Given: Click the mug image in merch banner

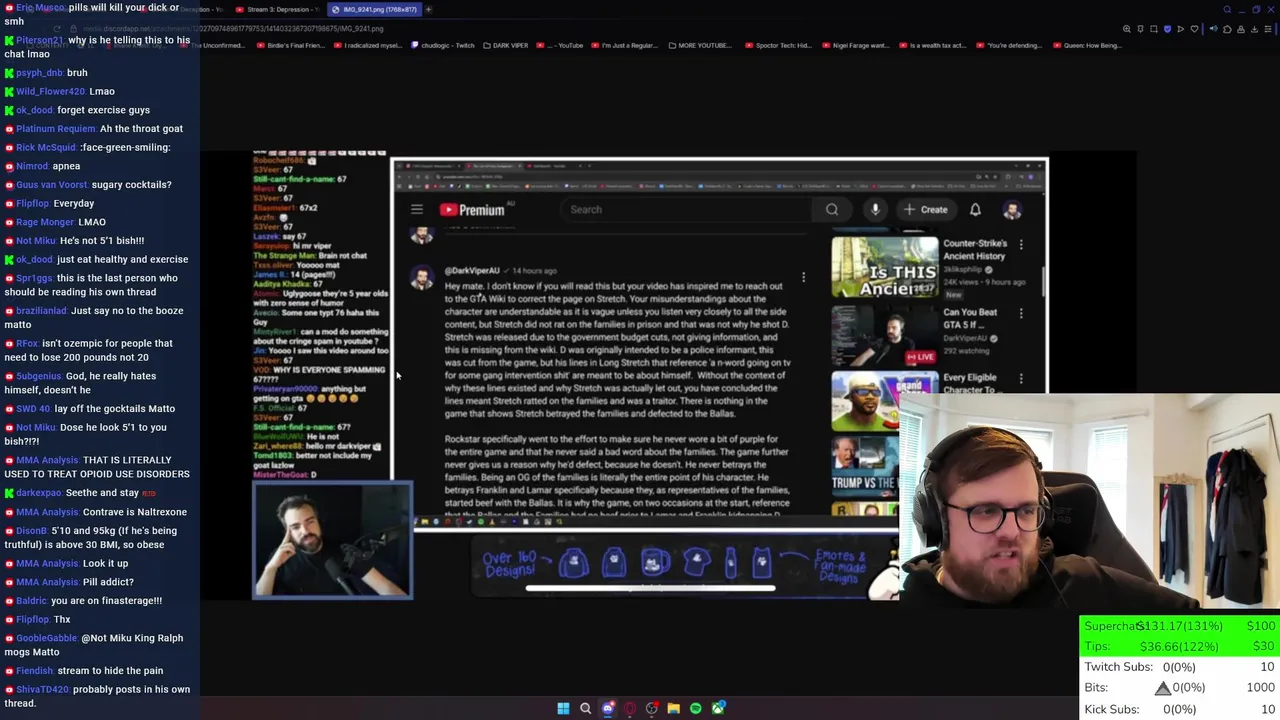Looking at the screenshot, I should 654,561.
